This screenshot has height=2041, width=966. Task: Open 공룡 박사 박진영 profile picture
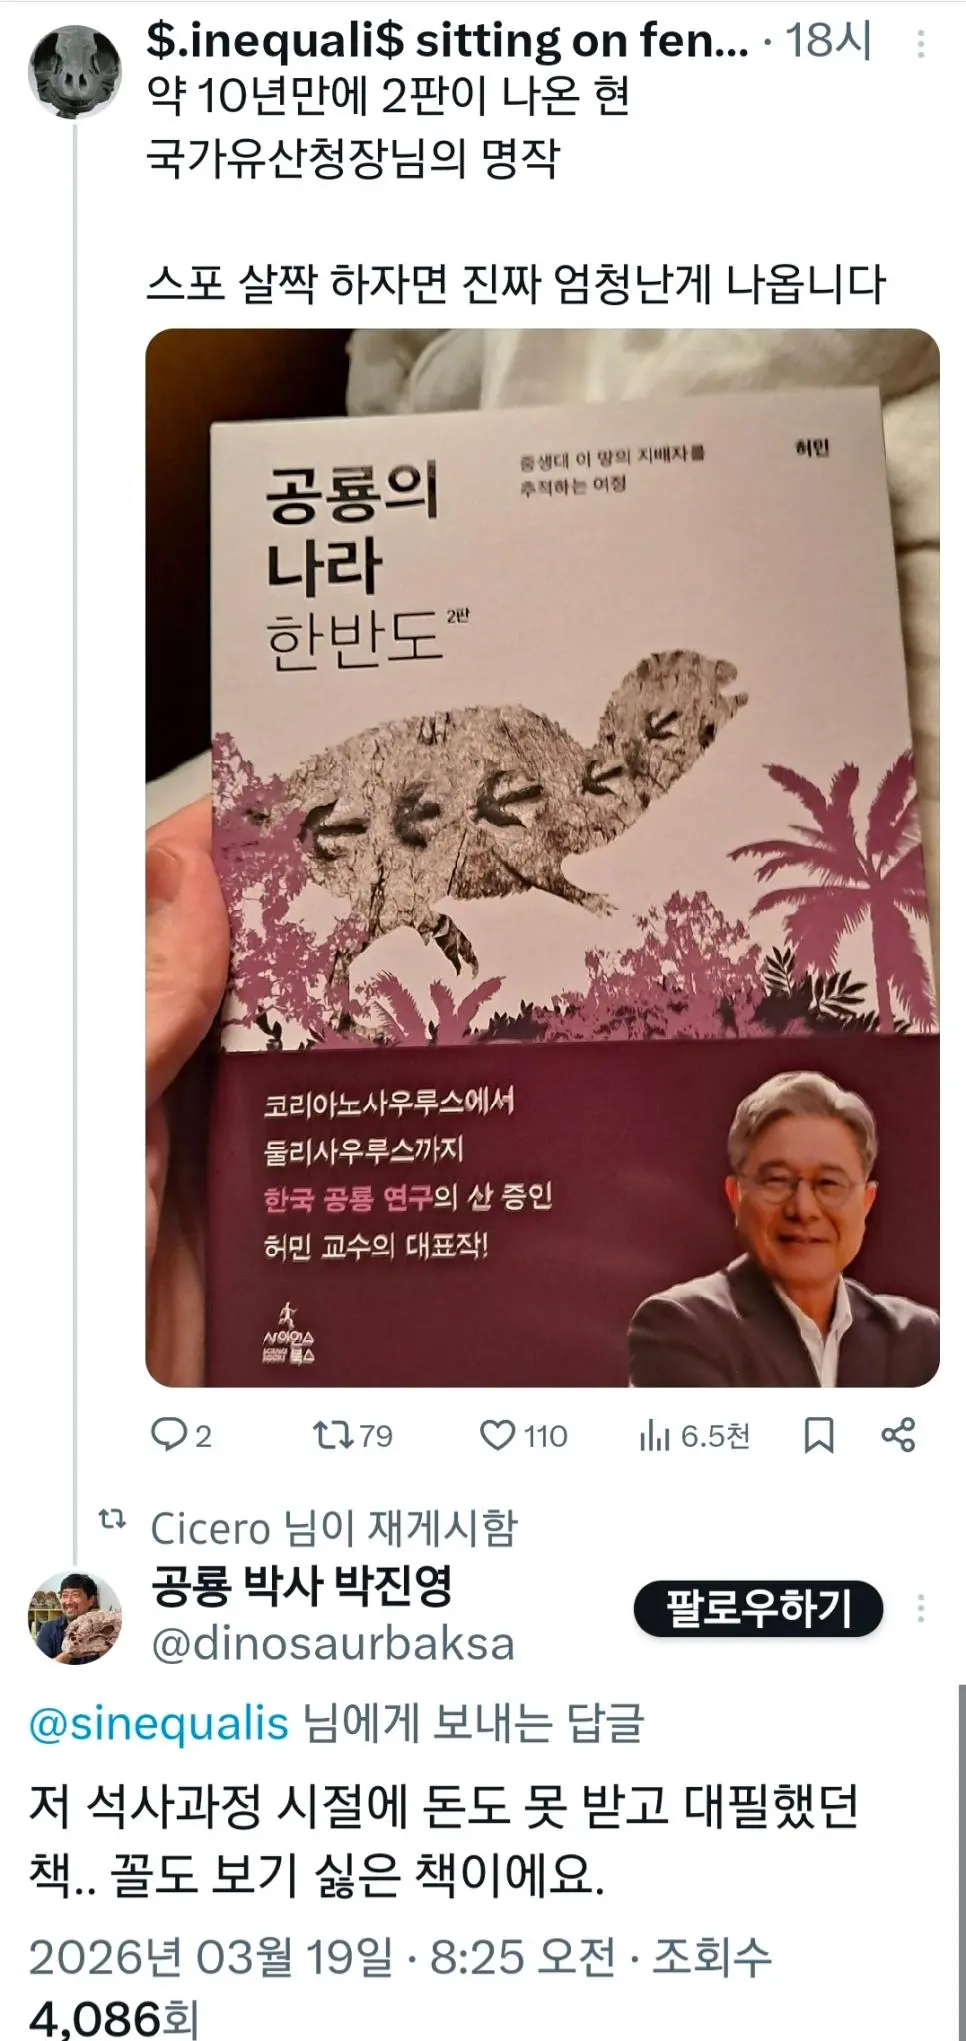coord(74,1617)
